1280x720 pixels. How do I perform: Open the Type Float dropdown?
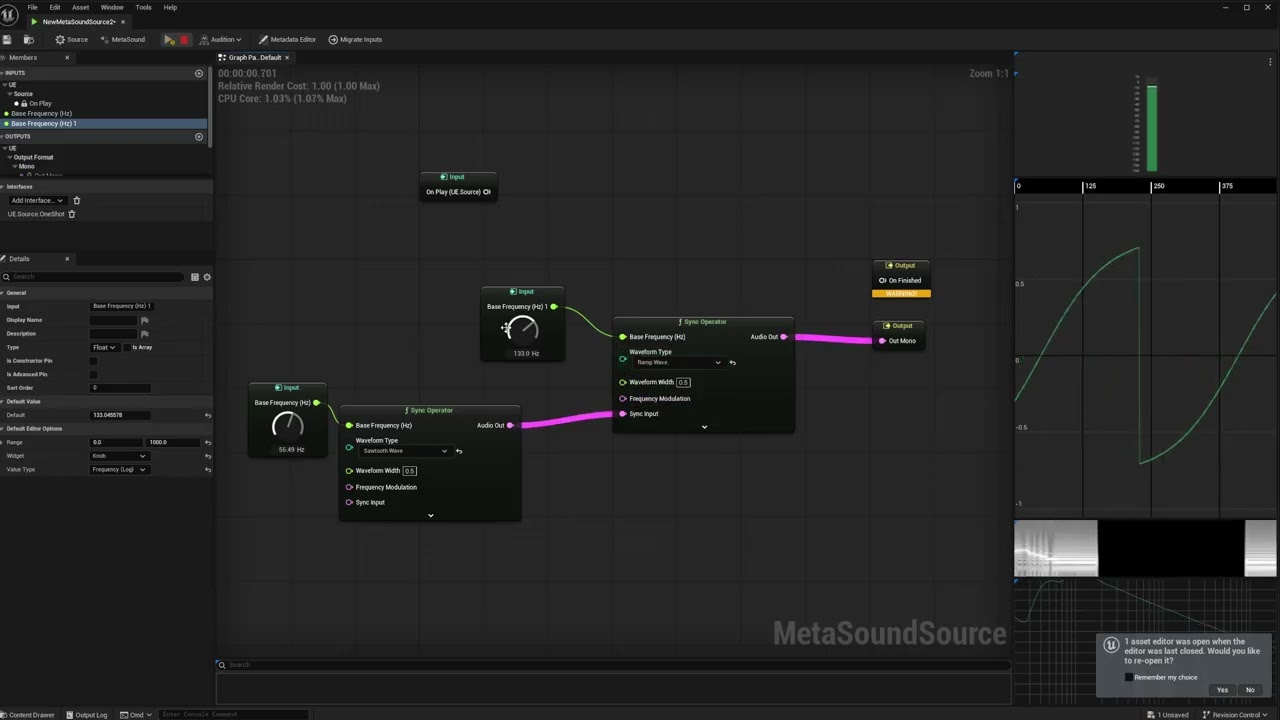point(105,347)
